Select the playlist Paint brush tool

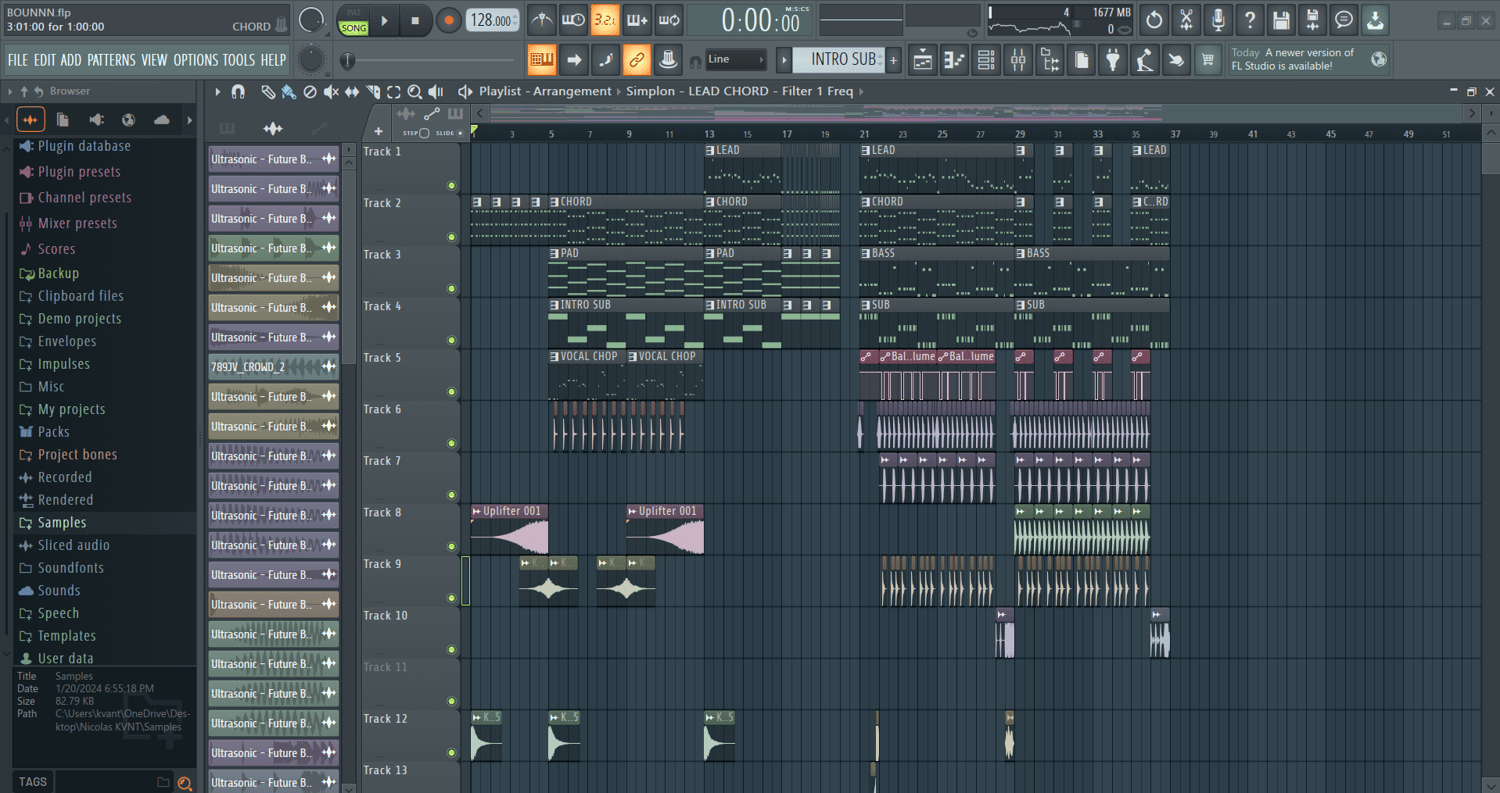coord(288,92)
